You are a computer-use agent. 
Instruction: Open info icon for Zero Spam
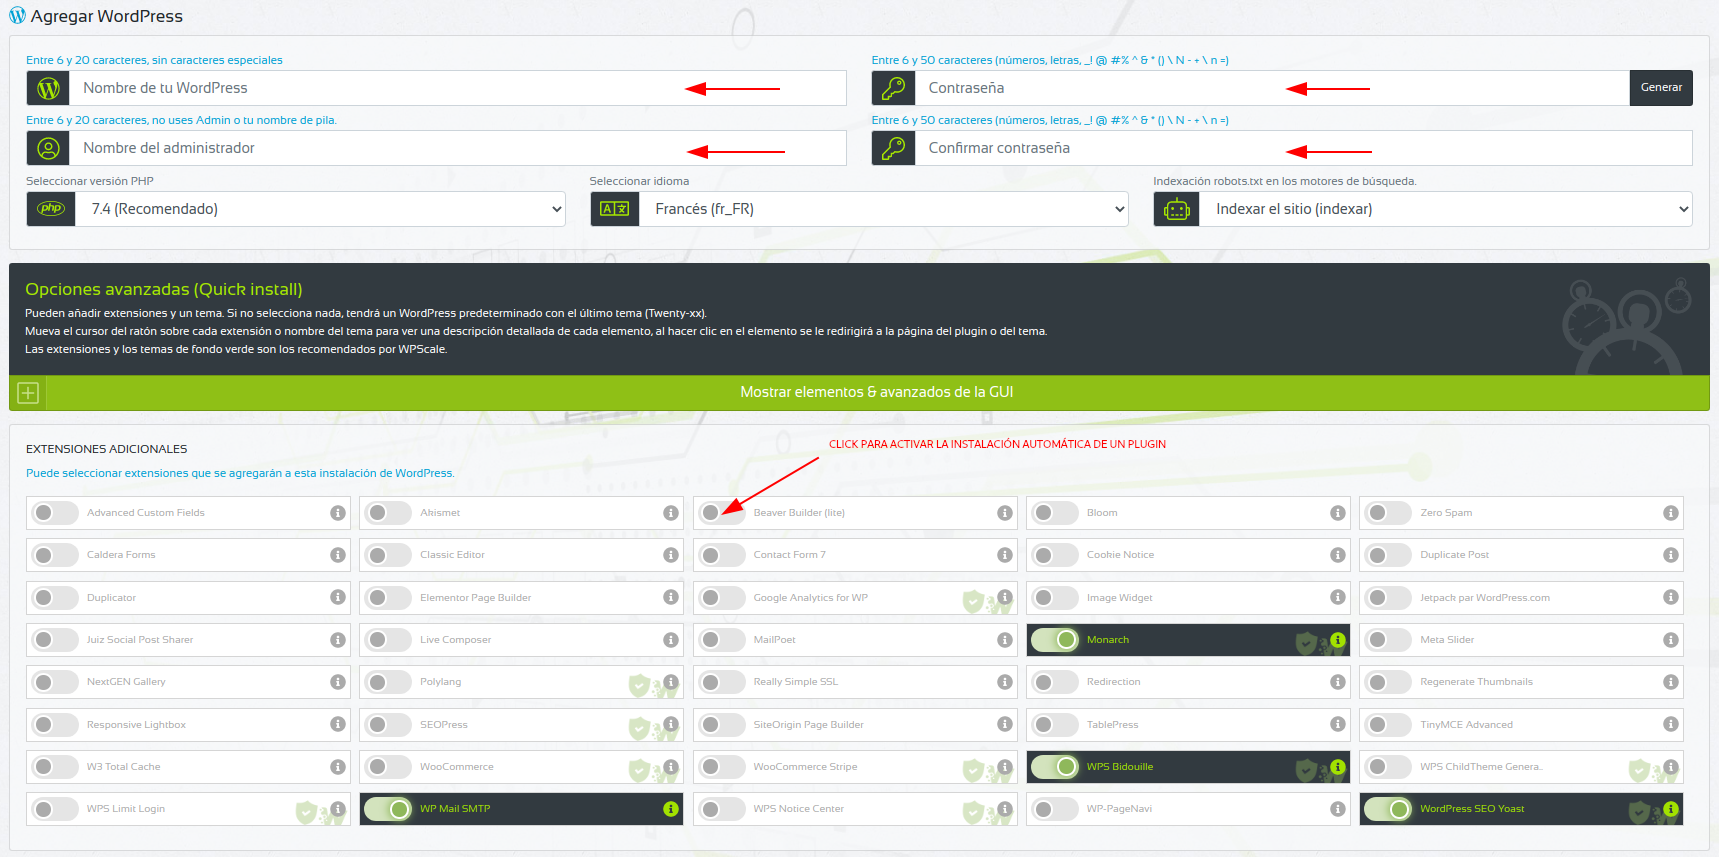pos(1671,513)
